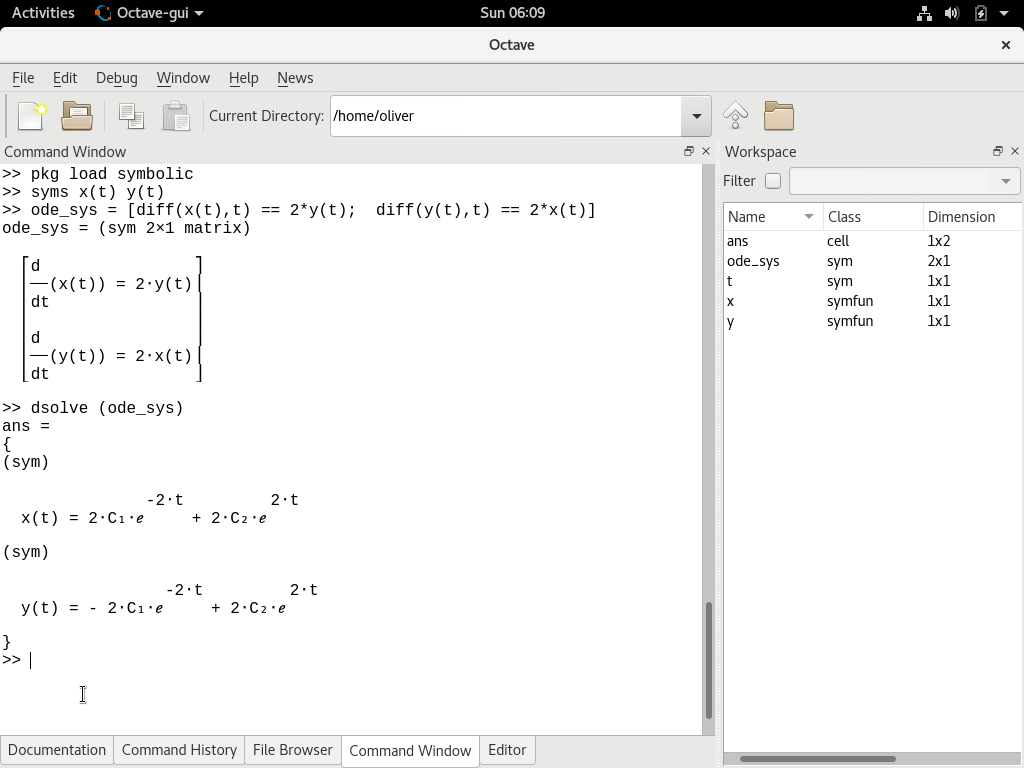Open the News menu
1024x768 pixels.
point(295,78)
